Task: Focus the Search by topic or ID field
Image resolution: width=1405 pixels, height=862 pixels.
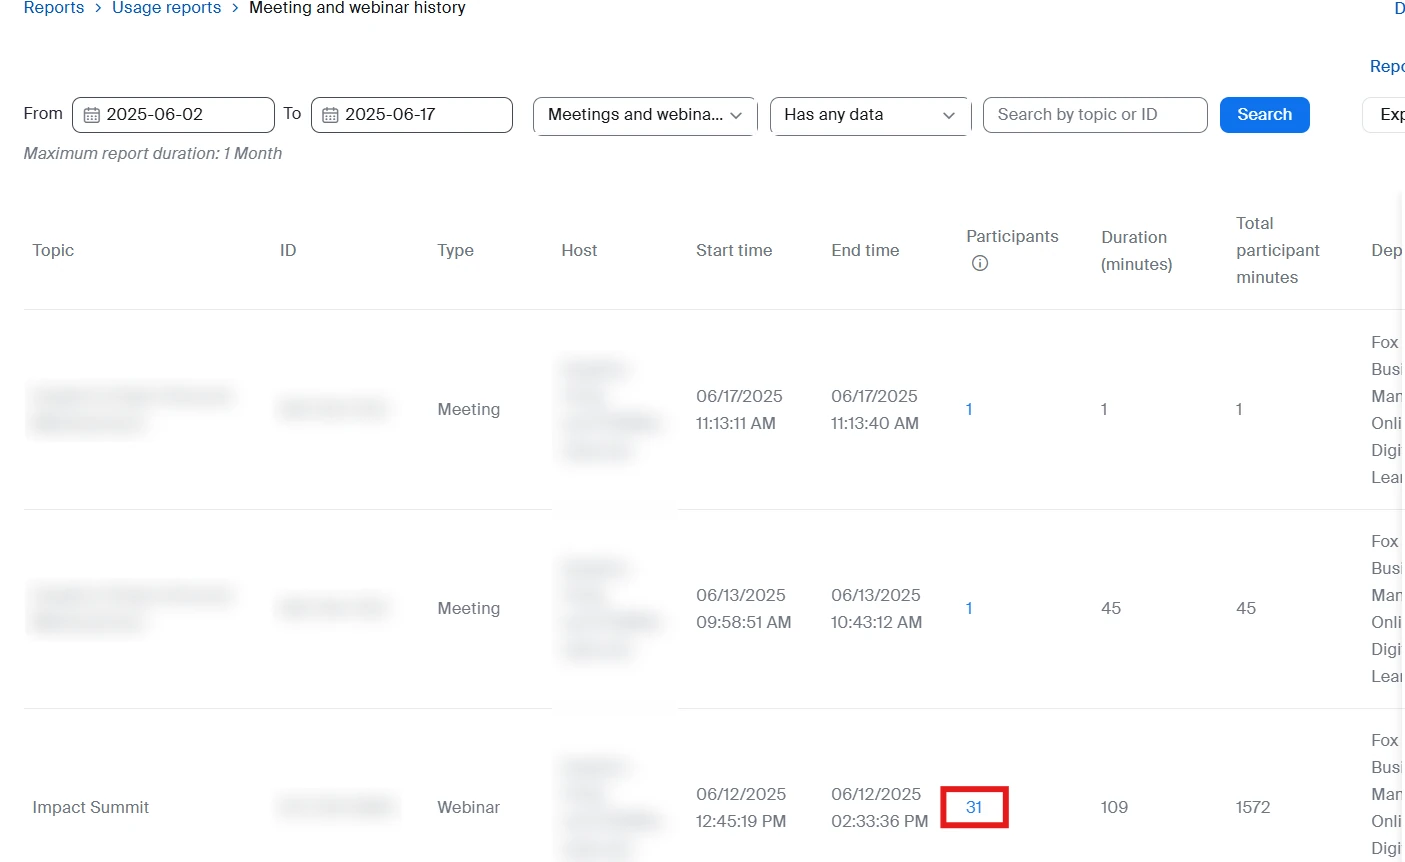Action: point(1095,115)
